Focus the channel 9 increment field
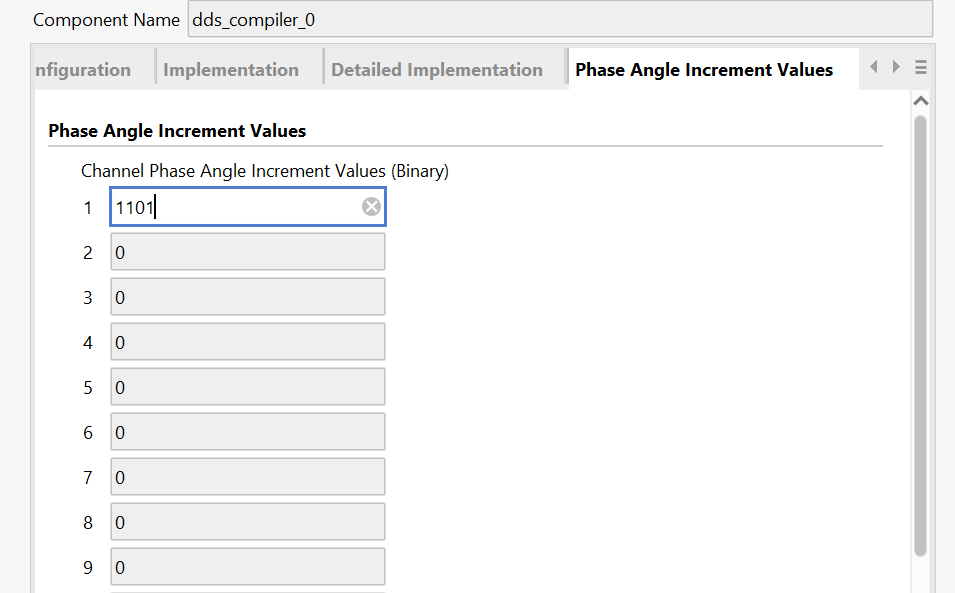Image resolution: width=955 pixels, height=593 pixels. coord(247,568)
